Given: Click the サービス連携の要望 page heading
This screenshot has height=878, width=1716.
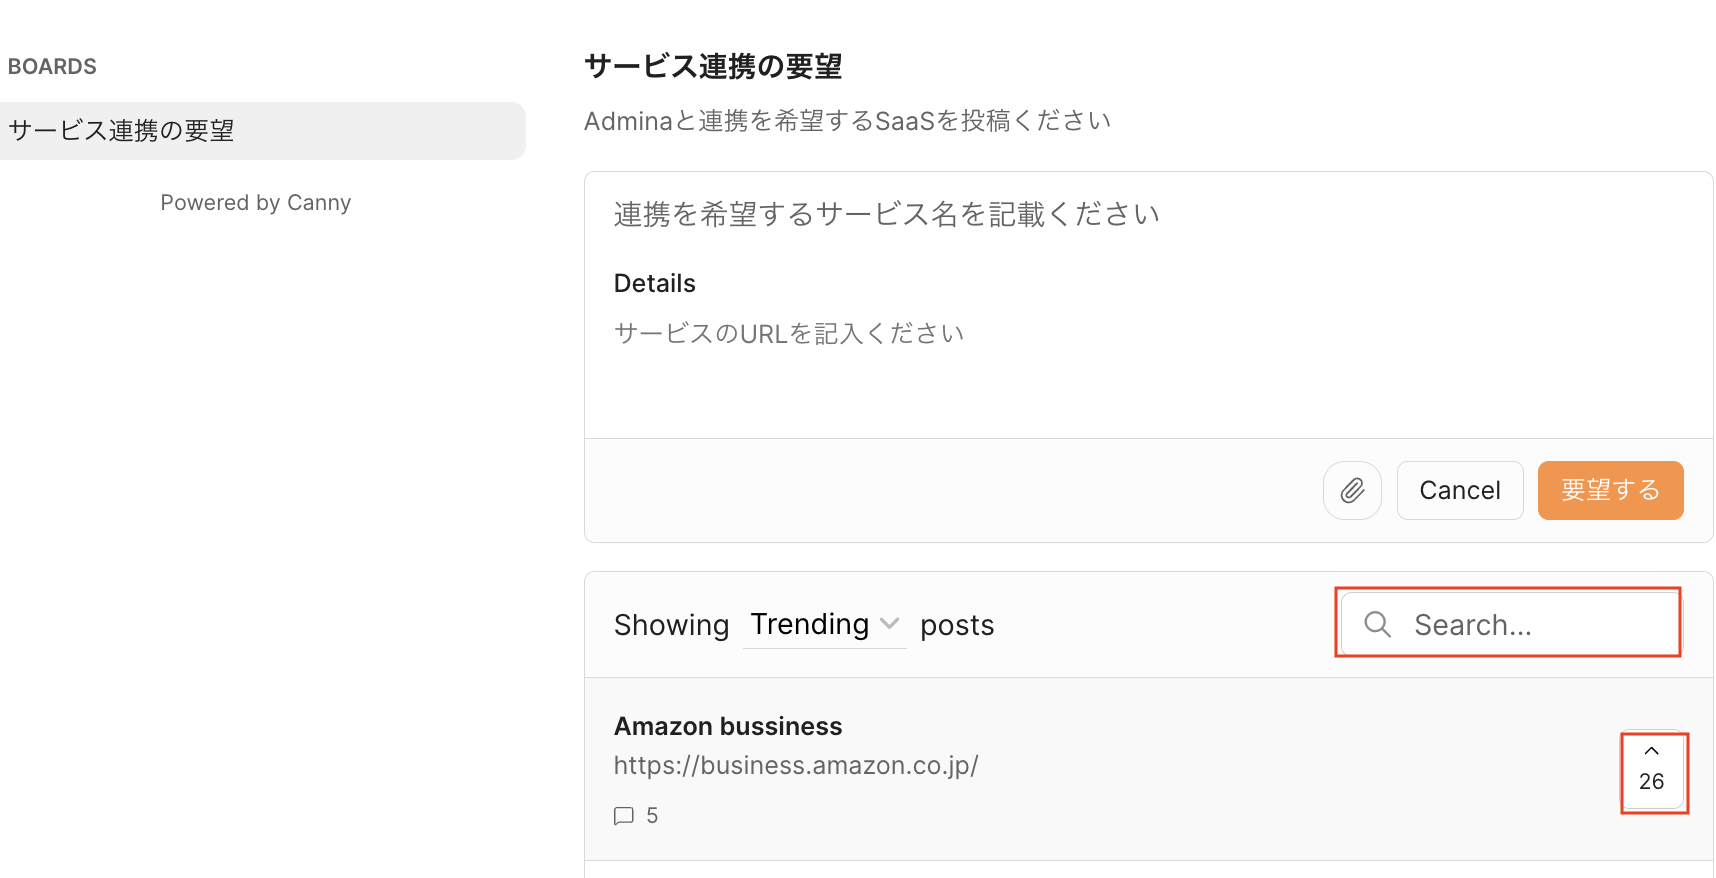Looking at the screenshot, I should 713,67.
